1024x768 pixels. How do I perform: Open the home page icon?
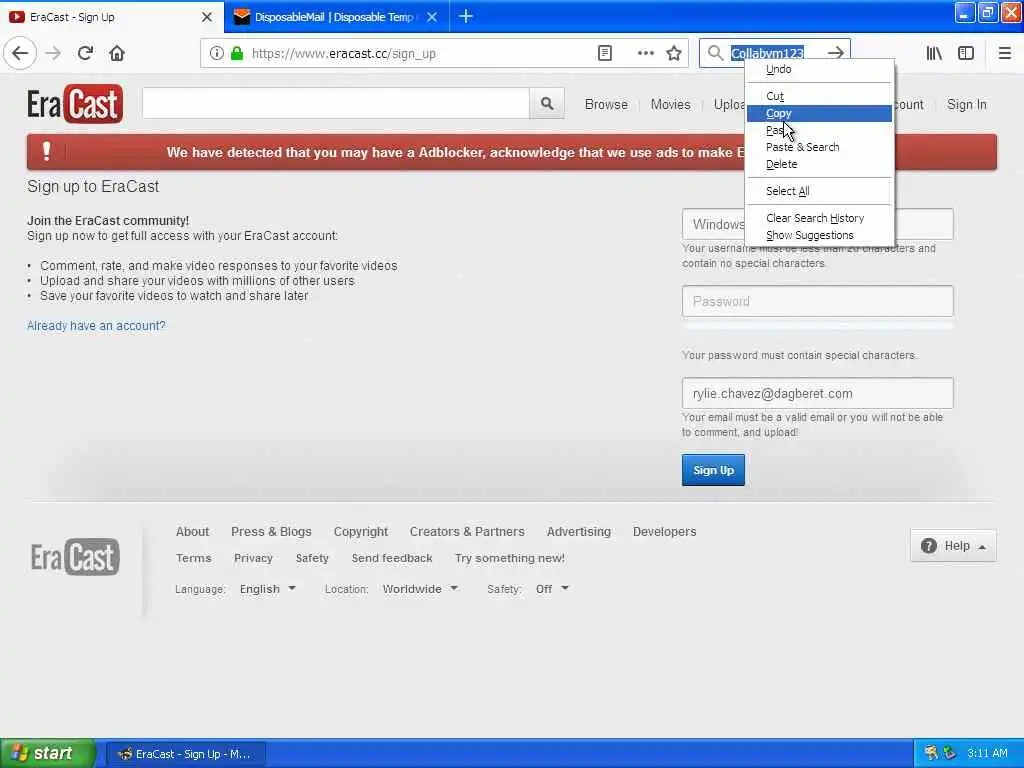click(117, 53)
